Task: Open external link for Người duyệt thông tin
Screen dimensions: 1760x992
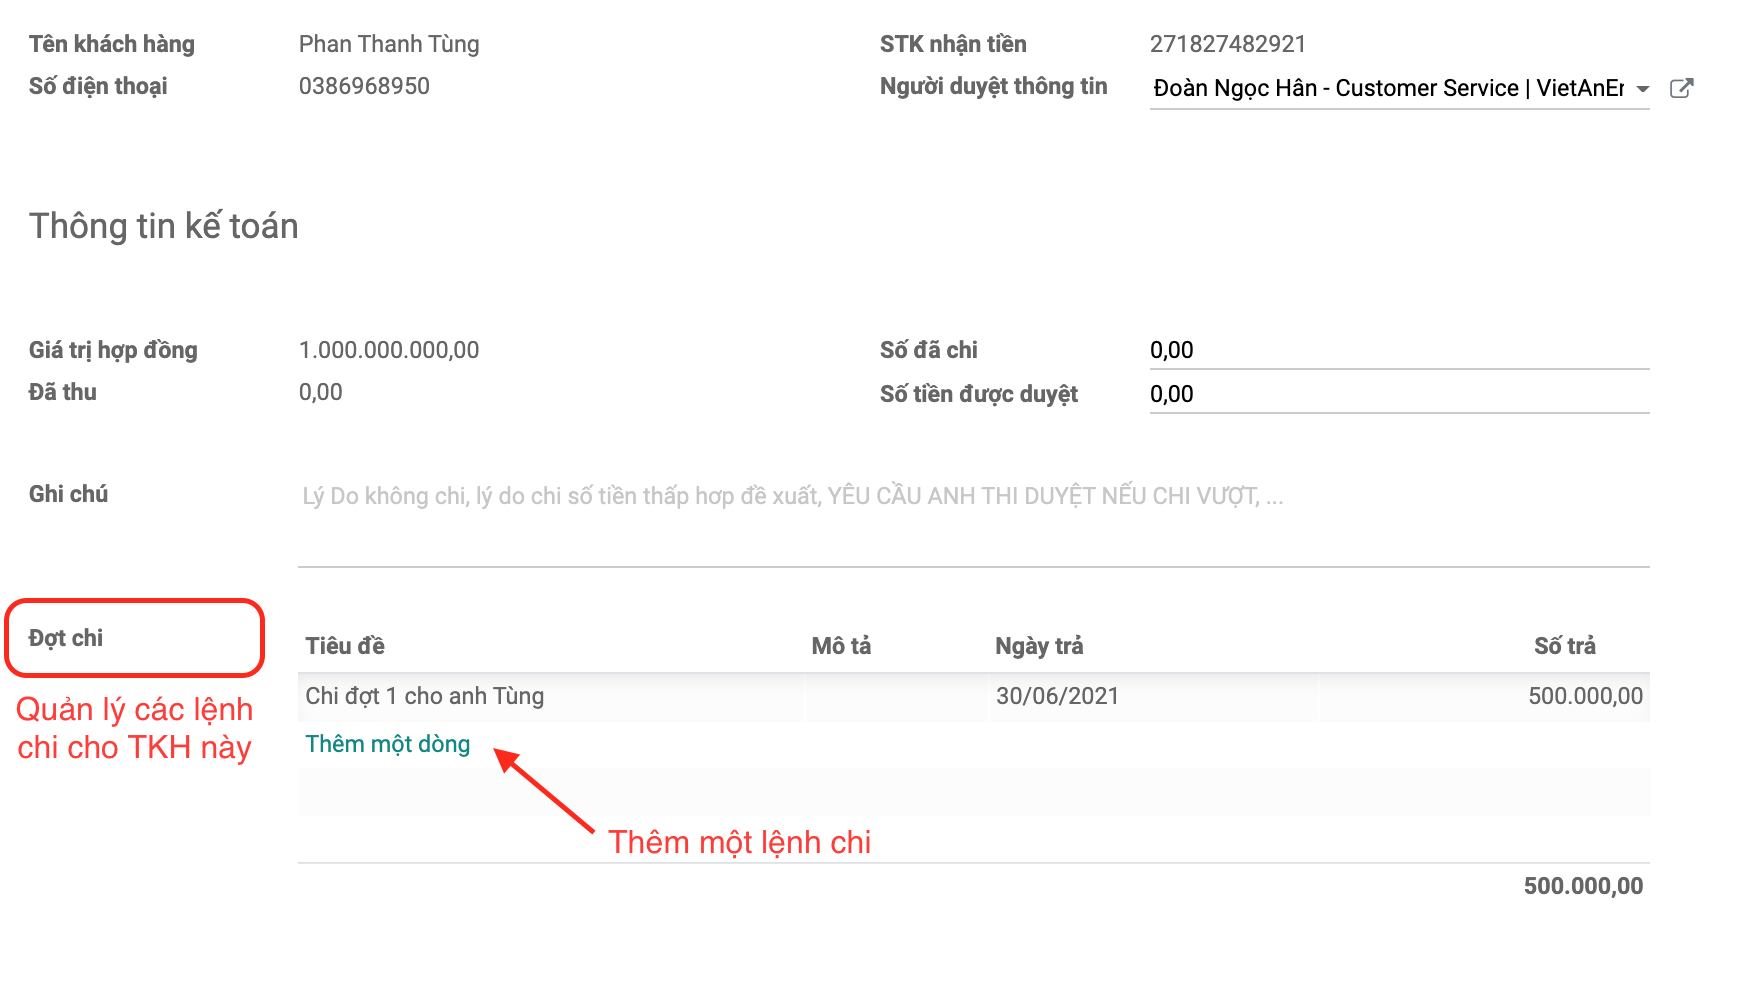Action: pyautogui.click(x=1681, y=88)
